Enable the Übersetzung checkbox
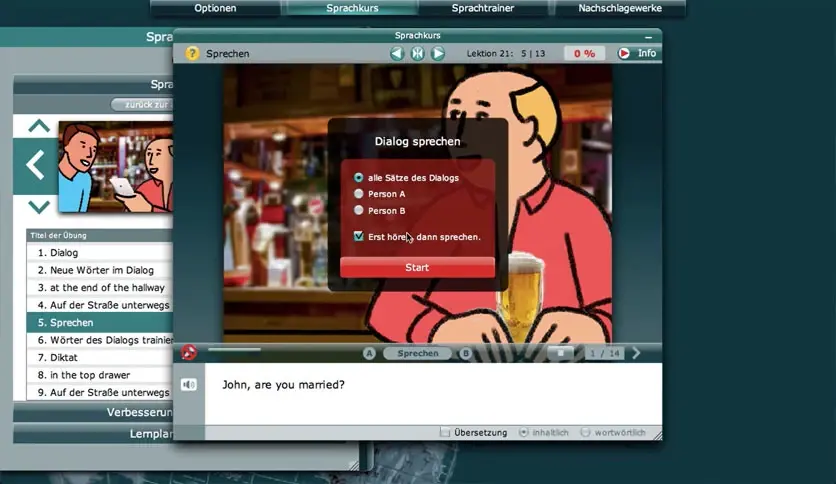 (x=446, y=433)
